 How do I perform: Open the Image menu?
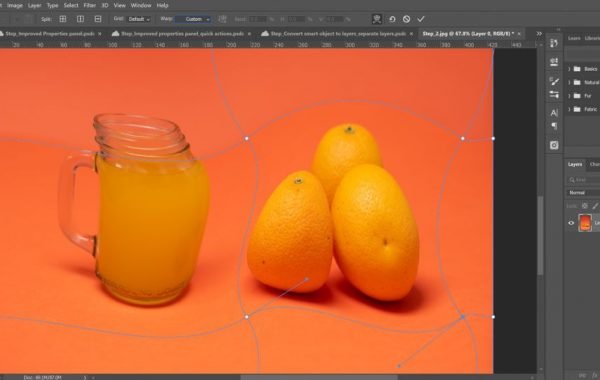coord(15,5)
